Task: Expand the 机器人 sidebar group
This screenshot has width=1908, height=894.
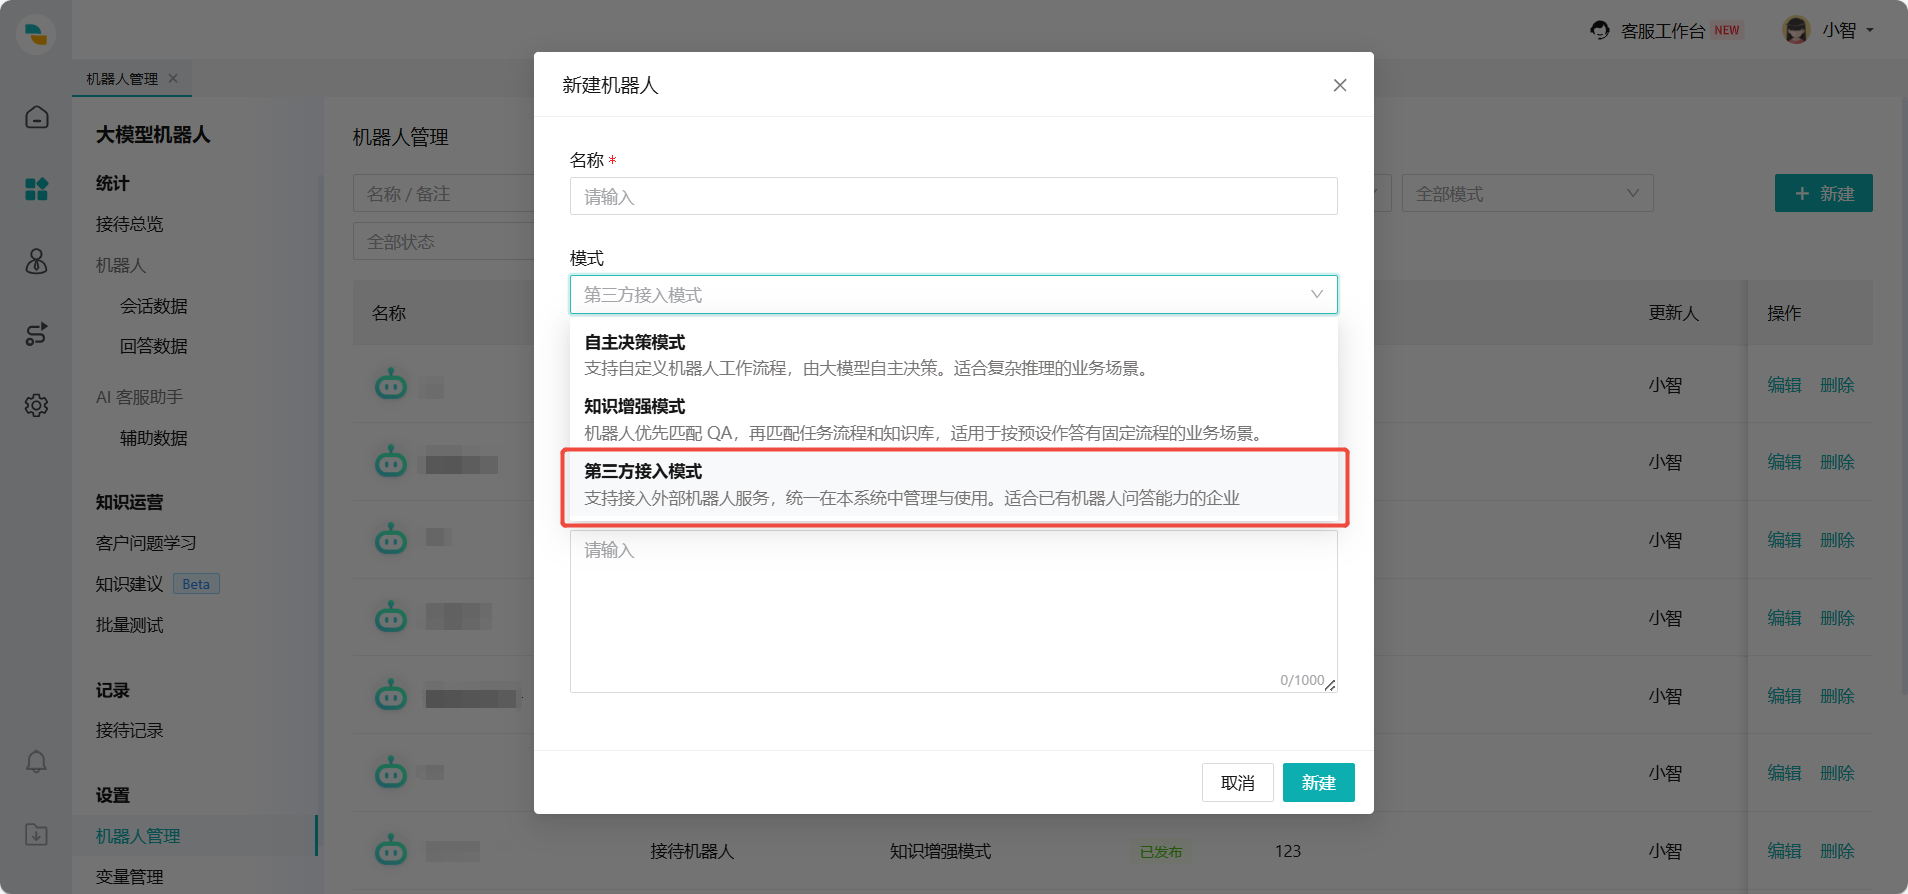Action: point(121,265)
